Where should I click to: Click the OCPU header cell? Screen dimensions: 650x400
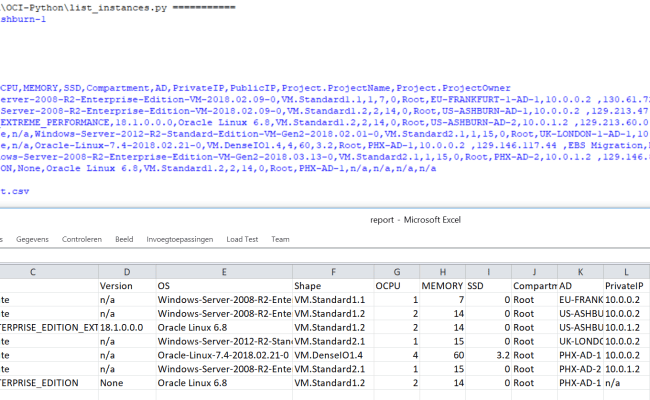point(397,286)
